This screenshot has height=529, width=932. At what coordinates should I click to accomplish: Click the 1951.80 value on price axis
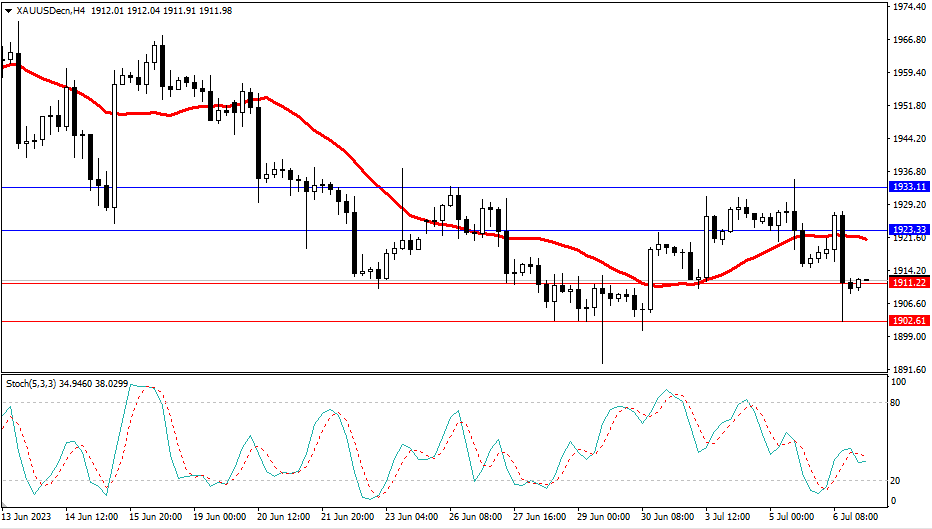coord(909,106)
